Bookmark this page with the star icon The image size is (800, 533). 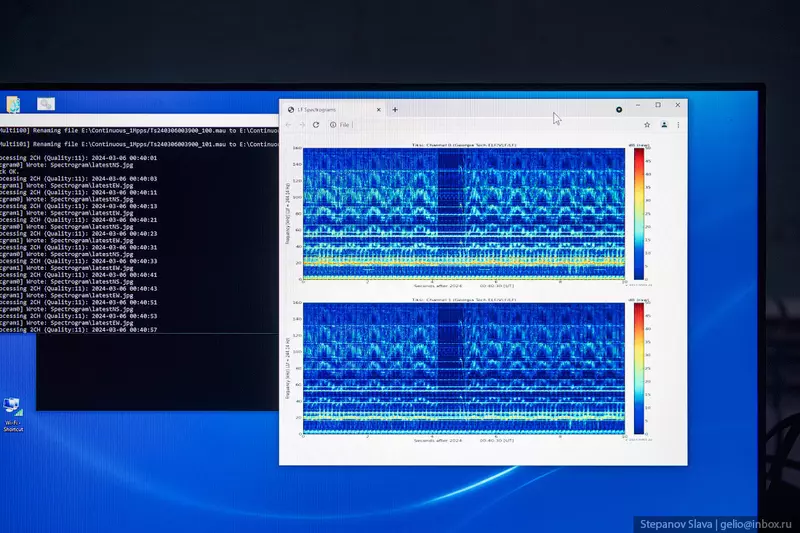(648, 125)
